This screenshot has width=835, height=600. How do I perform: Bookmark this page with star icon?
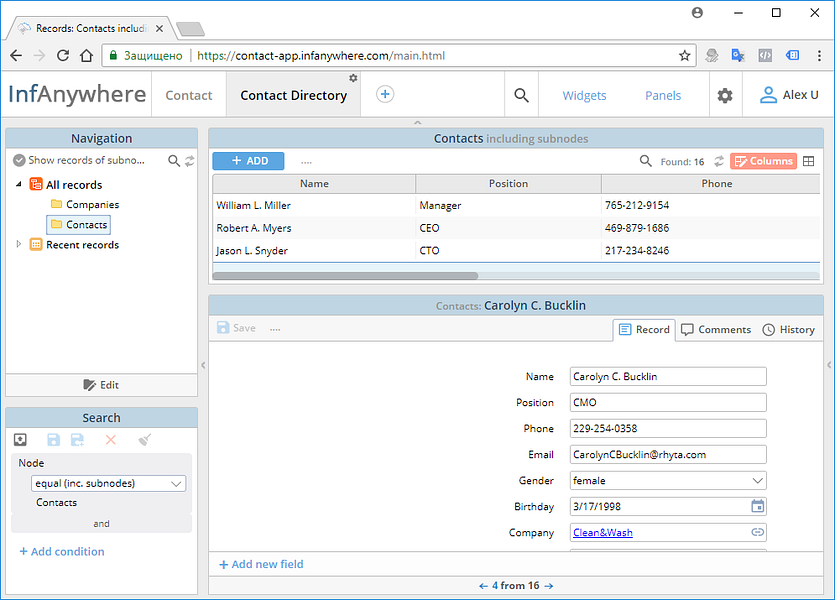tap(685, 55)
